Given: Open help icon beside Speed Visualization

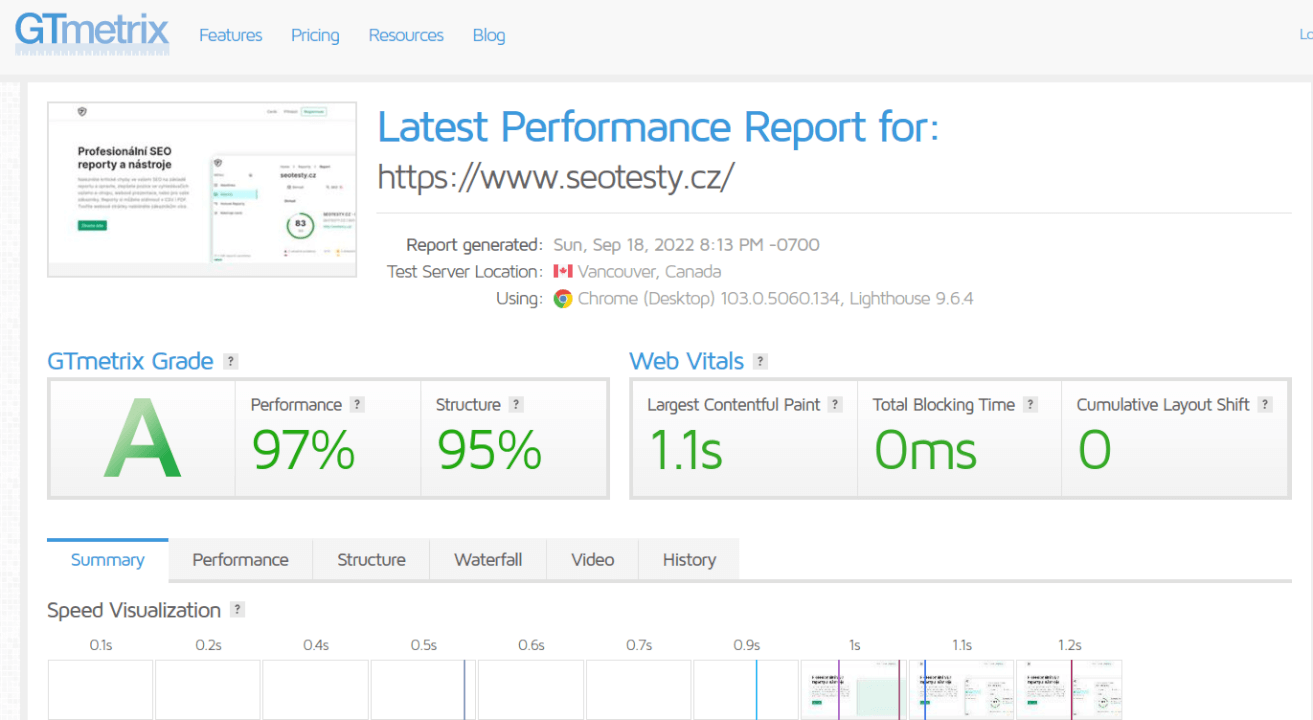Looking at the screenshot, I should 237,609.
